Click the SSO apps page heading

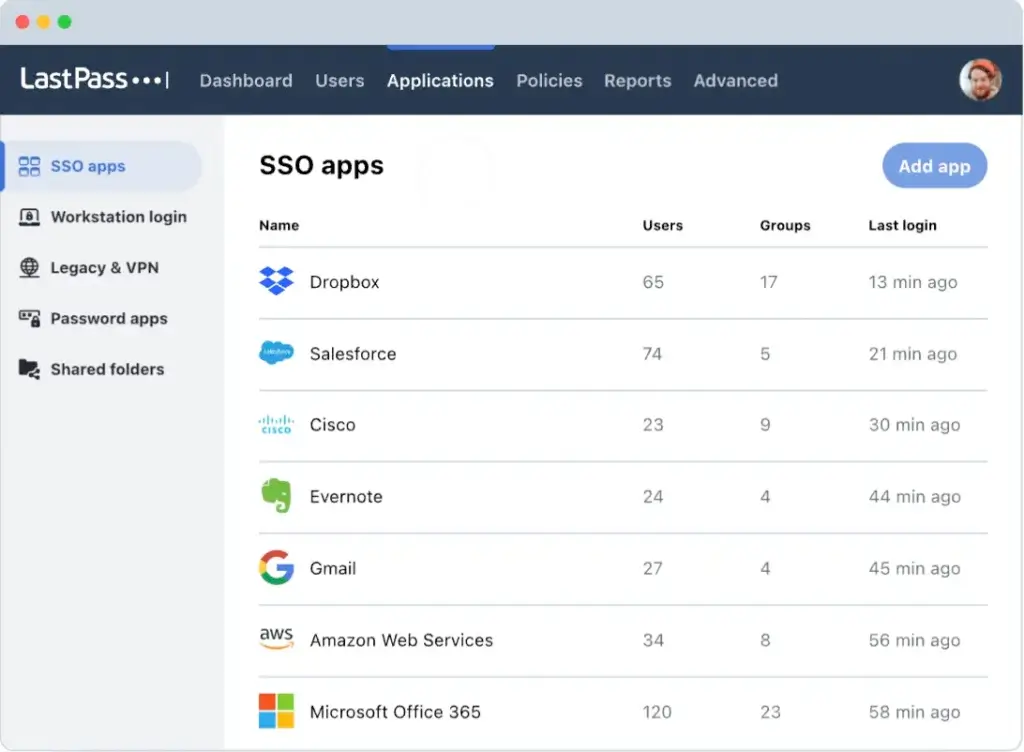(x=321, y=166)
